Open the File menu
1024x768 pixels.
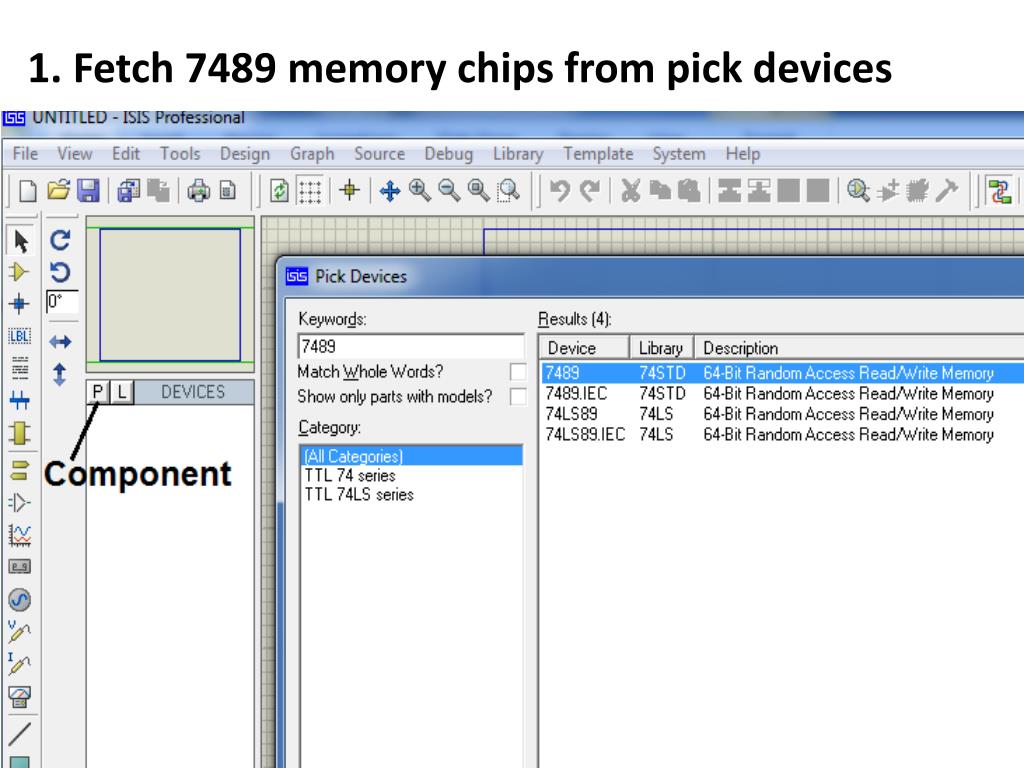pyautogui.click(x=25, y=154)
